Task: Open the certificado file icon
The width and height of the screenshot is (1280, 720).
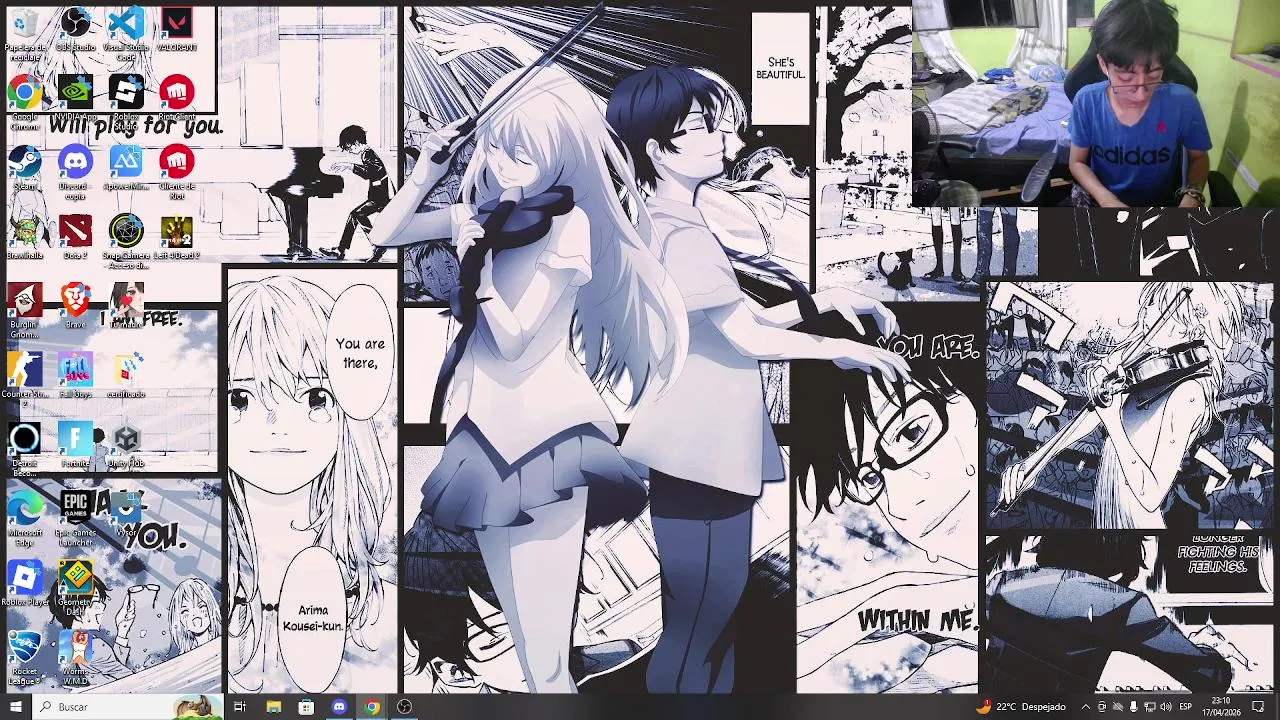Action: 126,376
